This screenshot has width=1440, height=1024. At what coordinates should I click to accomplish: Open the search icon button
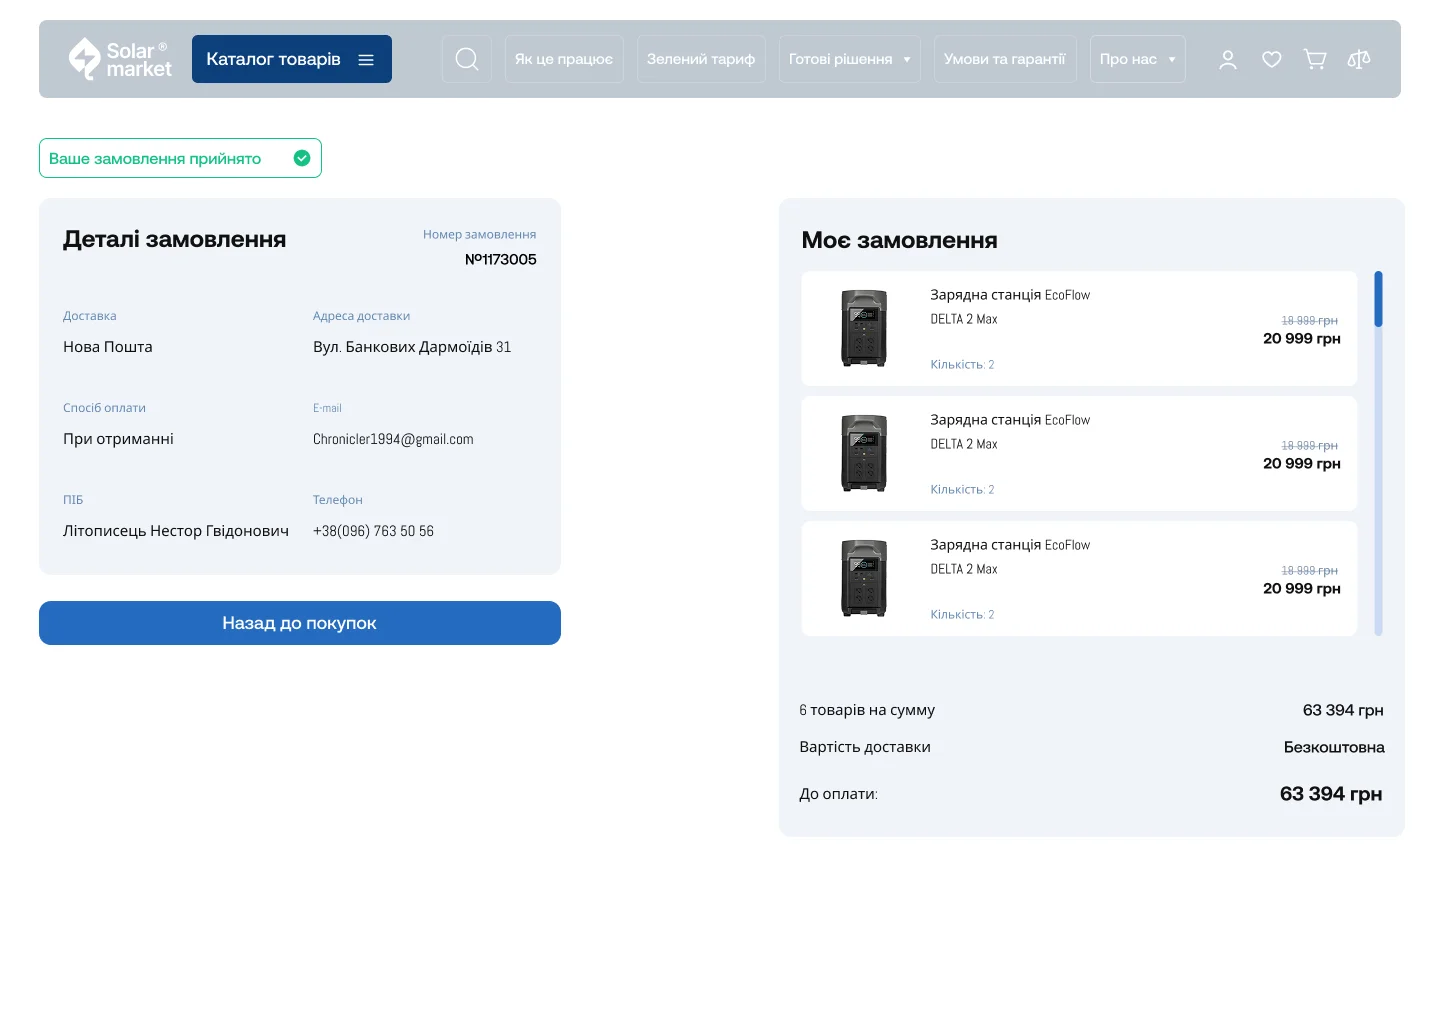[x=467, y=59]
